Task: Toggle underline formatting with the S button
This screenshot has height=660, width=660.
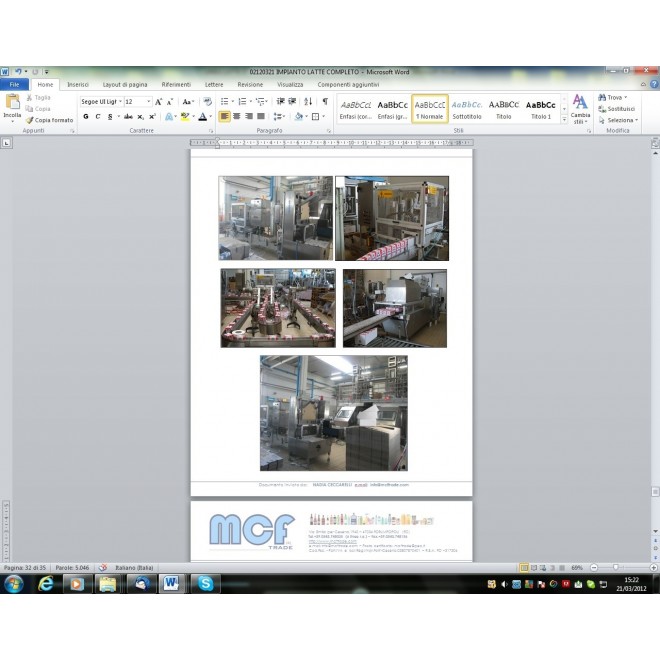Action: coord(110,116)
